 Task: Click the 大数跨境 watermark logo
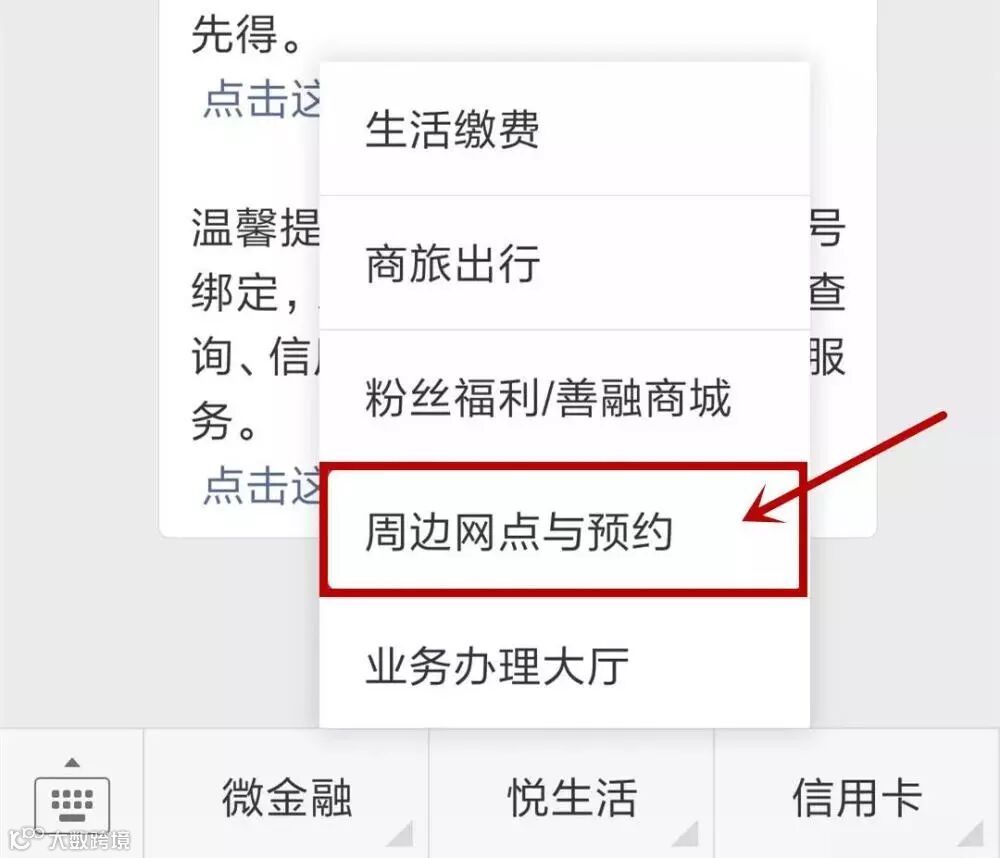pyautogui.click(x=69, y=839)
